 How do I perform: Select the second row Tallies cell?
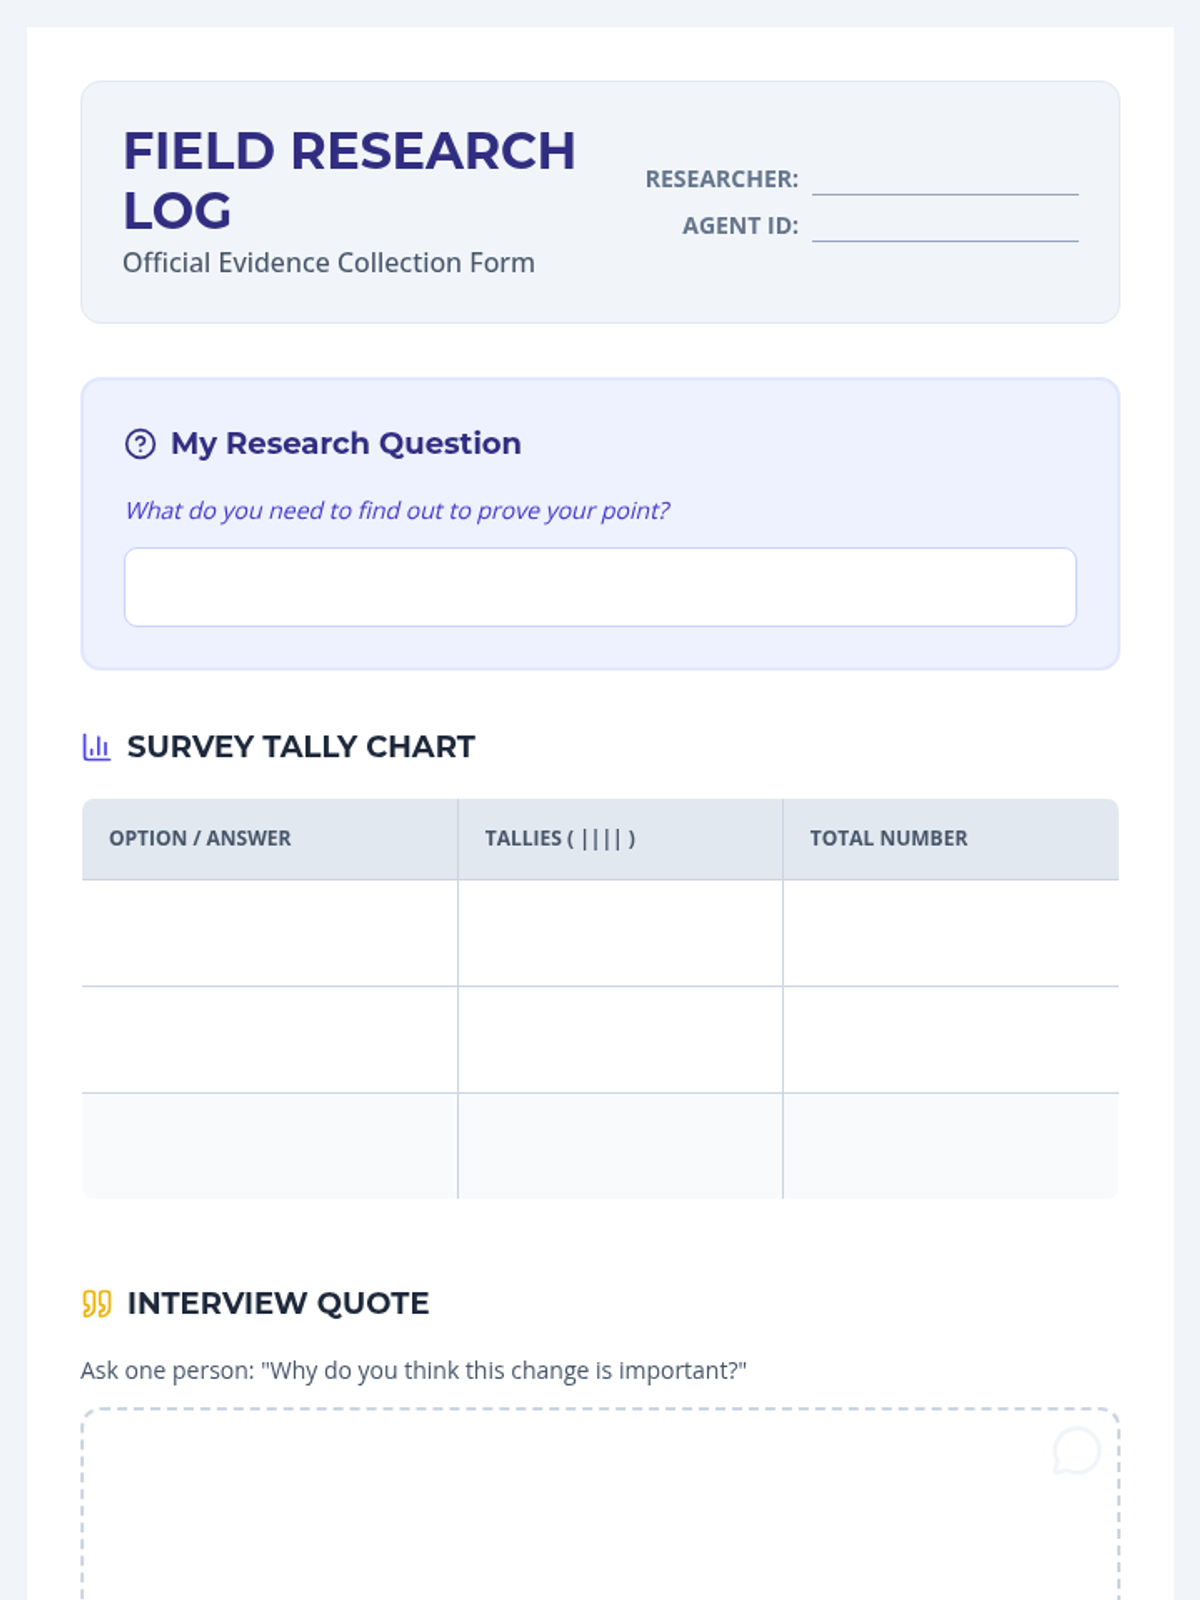(620, 1040)
